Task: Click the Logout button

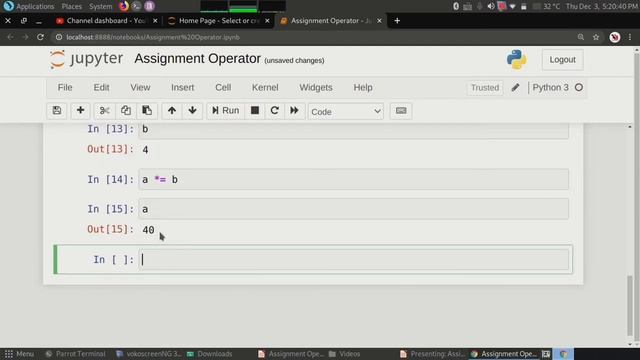Action: (x=562, y=60)
